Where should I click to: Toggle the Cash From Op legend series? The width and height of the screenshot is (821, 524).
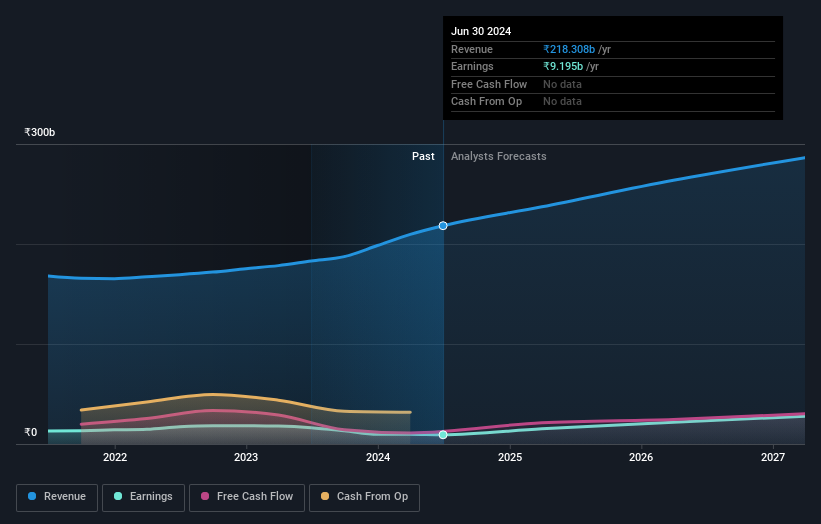[x=364, y=497]
